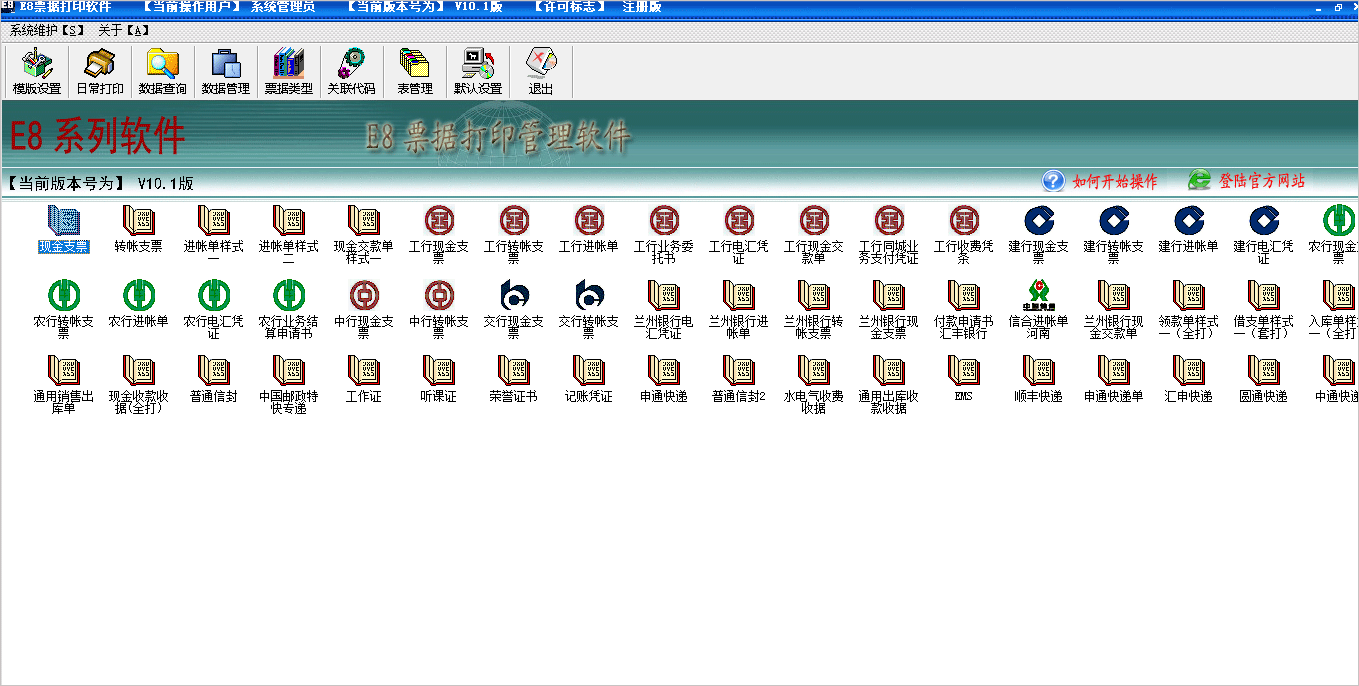The height and width of the screenshot is (686, 1359).
Task: Select 工行同城业务支付凭证 icon
Action: [888, 234]
